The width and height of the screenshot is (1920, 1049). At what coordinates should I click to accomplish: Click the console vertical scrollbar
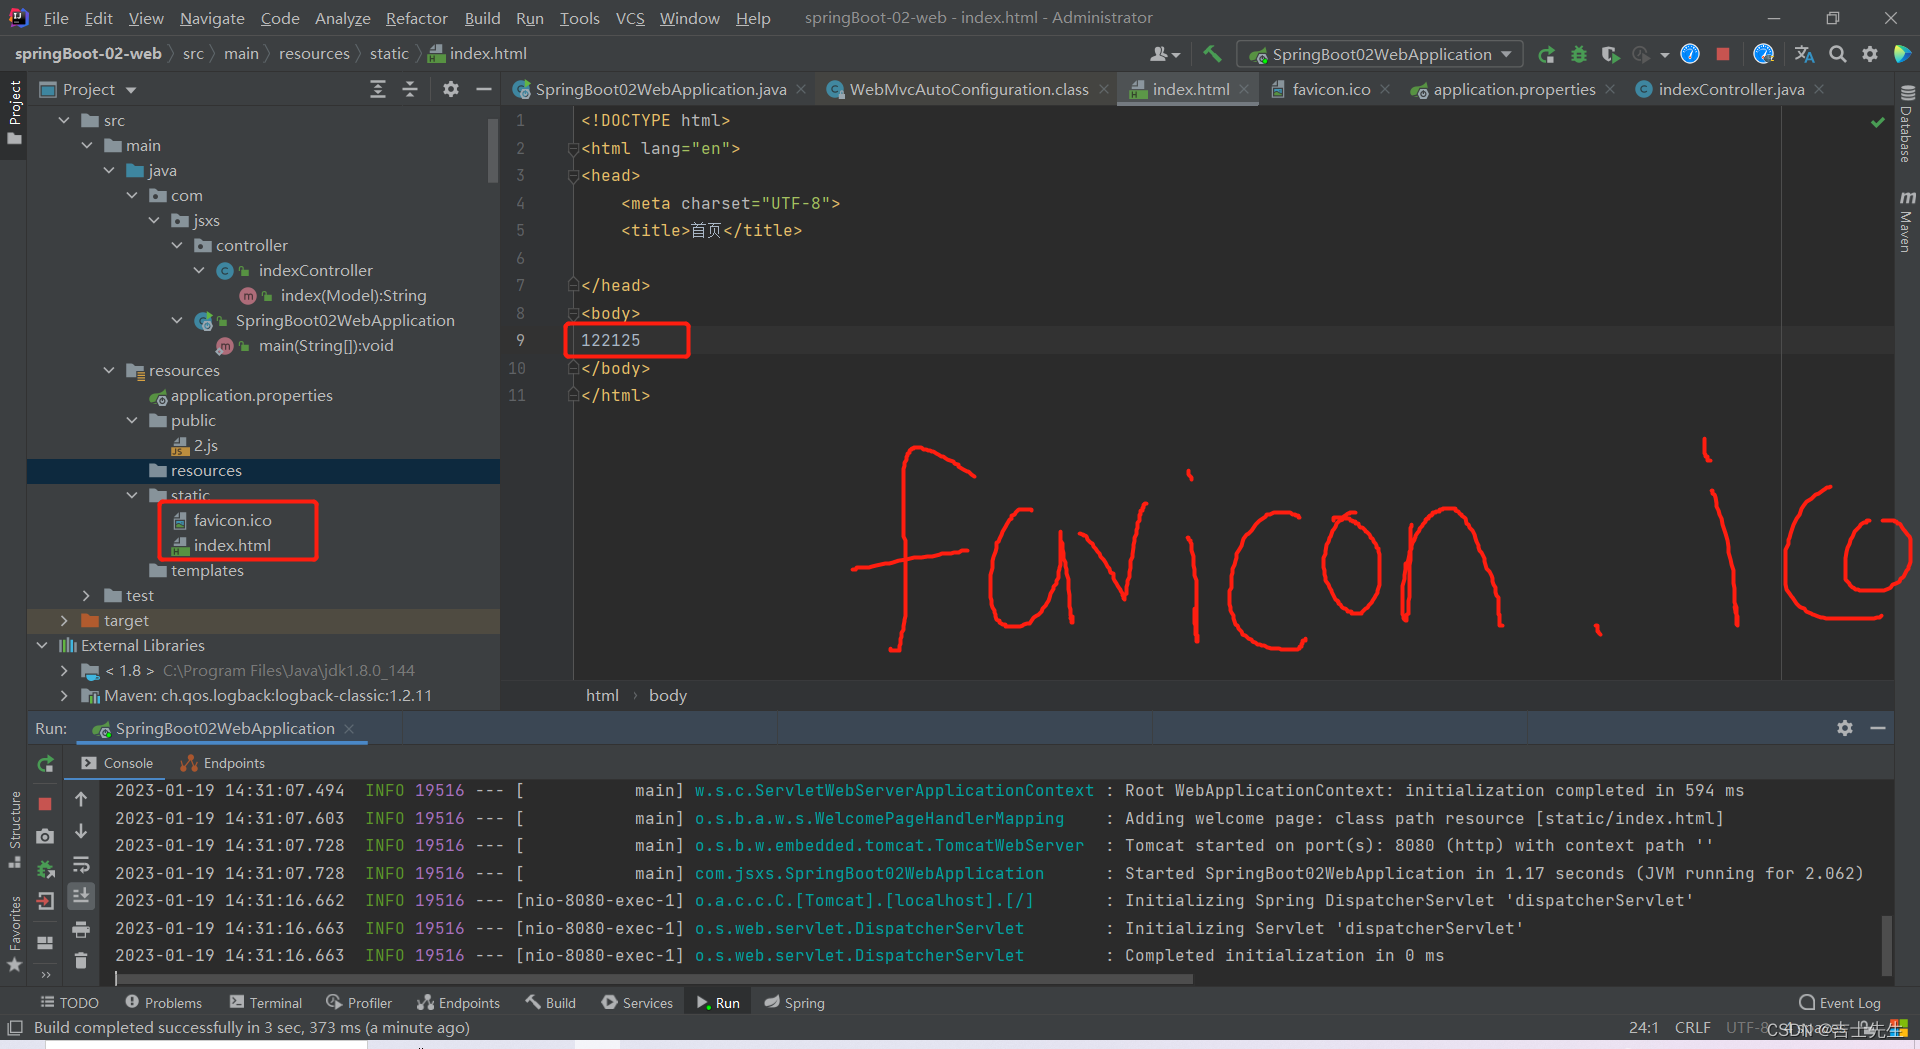[x=1886, y=944]
